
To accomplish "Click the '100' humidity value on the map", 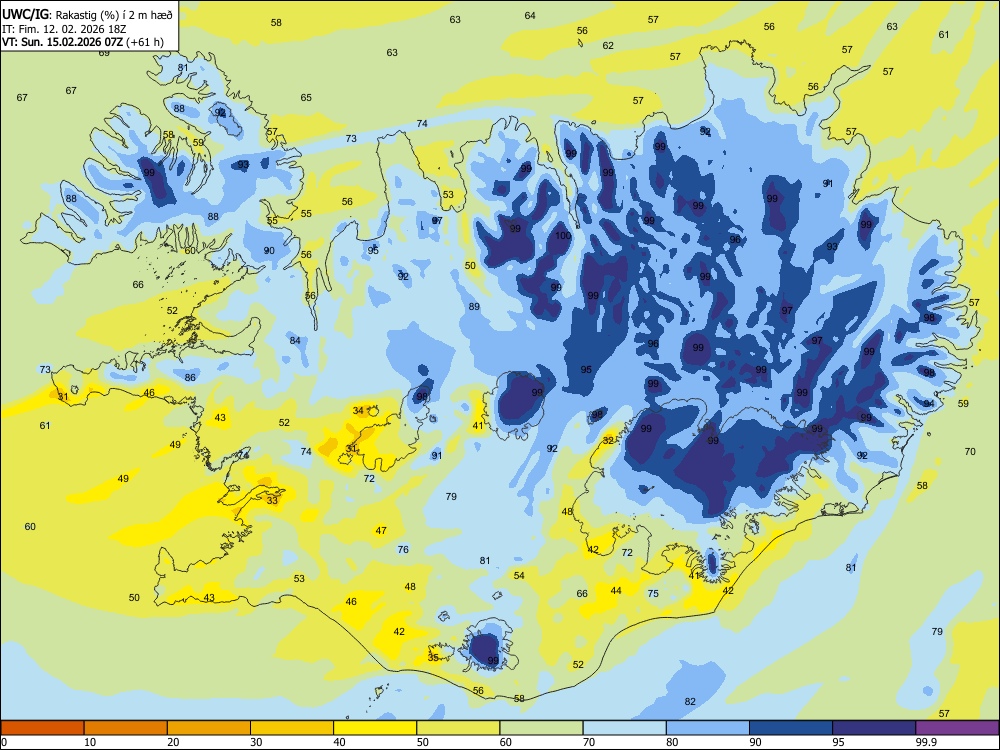I will tap(562, 235).
